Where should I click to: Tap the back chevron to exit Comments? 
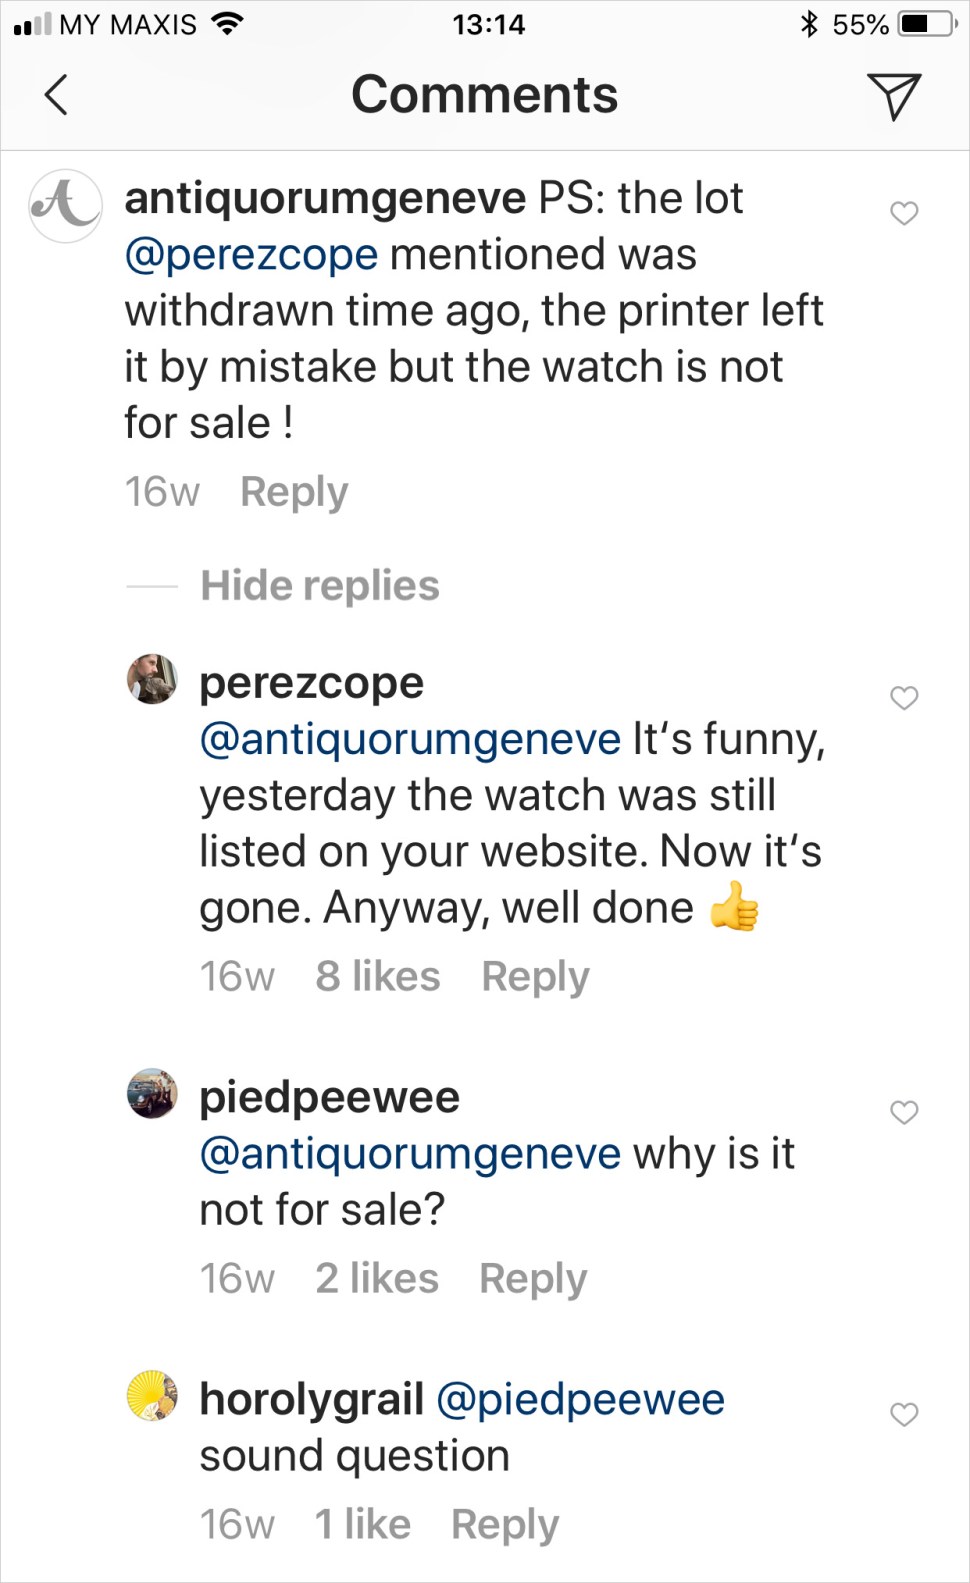click(x=57, y=96)
